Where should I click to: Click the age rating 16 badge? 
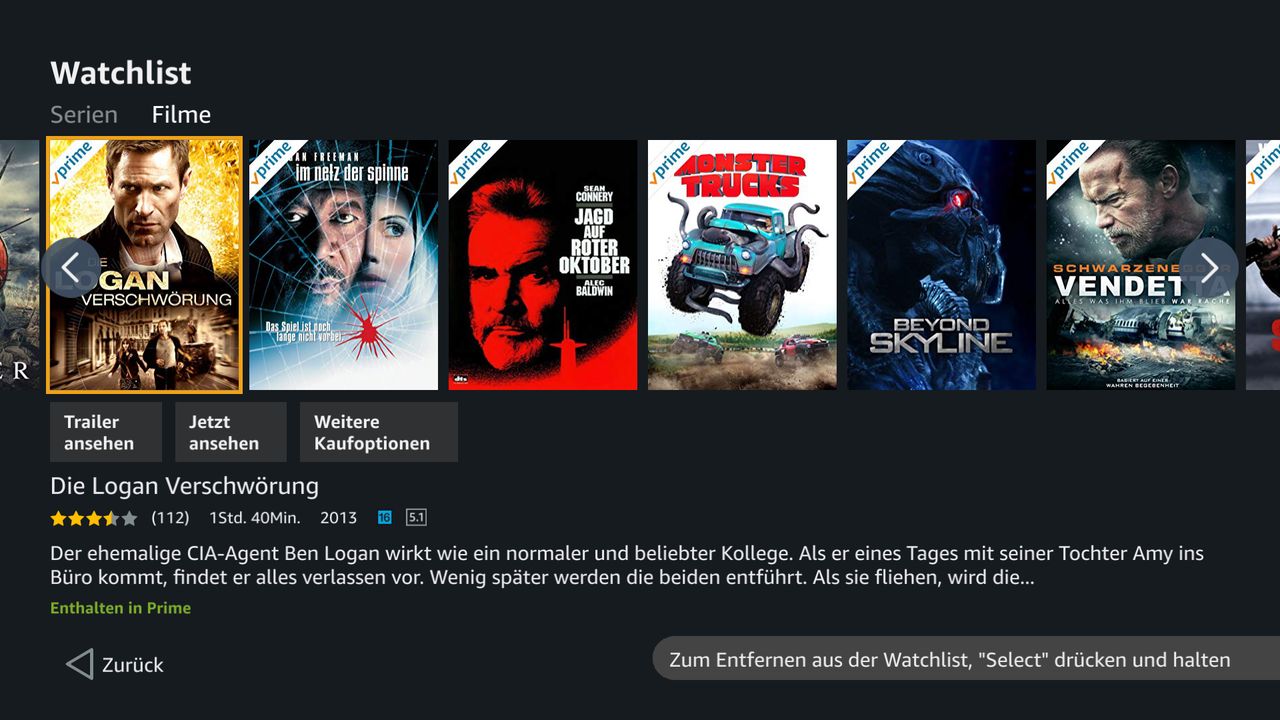[x=385, y=518]
